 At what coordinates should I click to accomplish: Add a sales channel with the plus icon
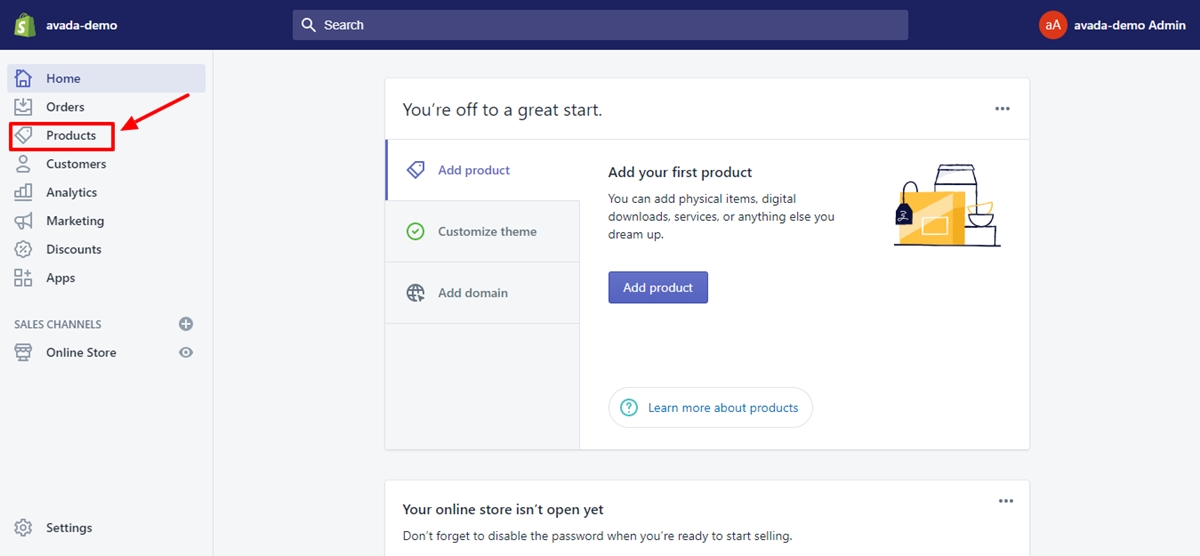(186, 324)
